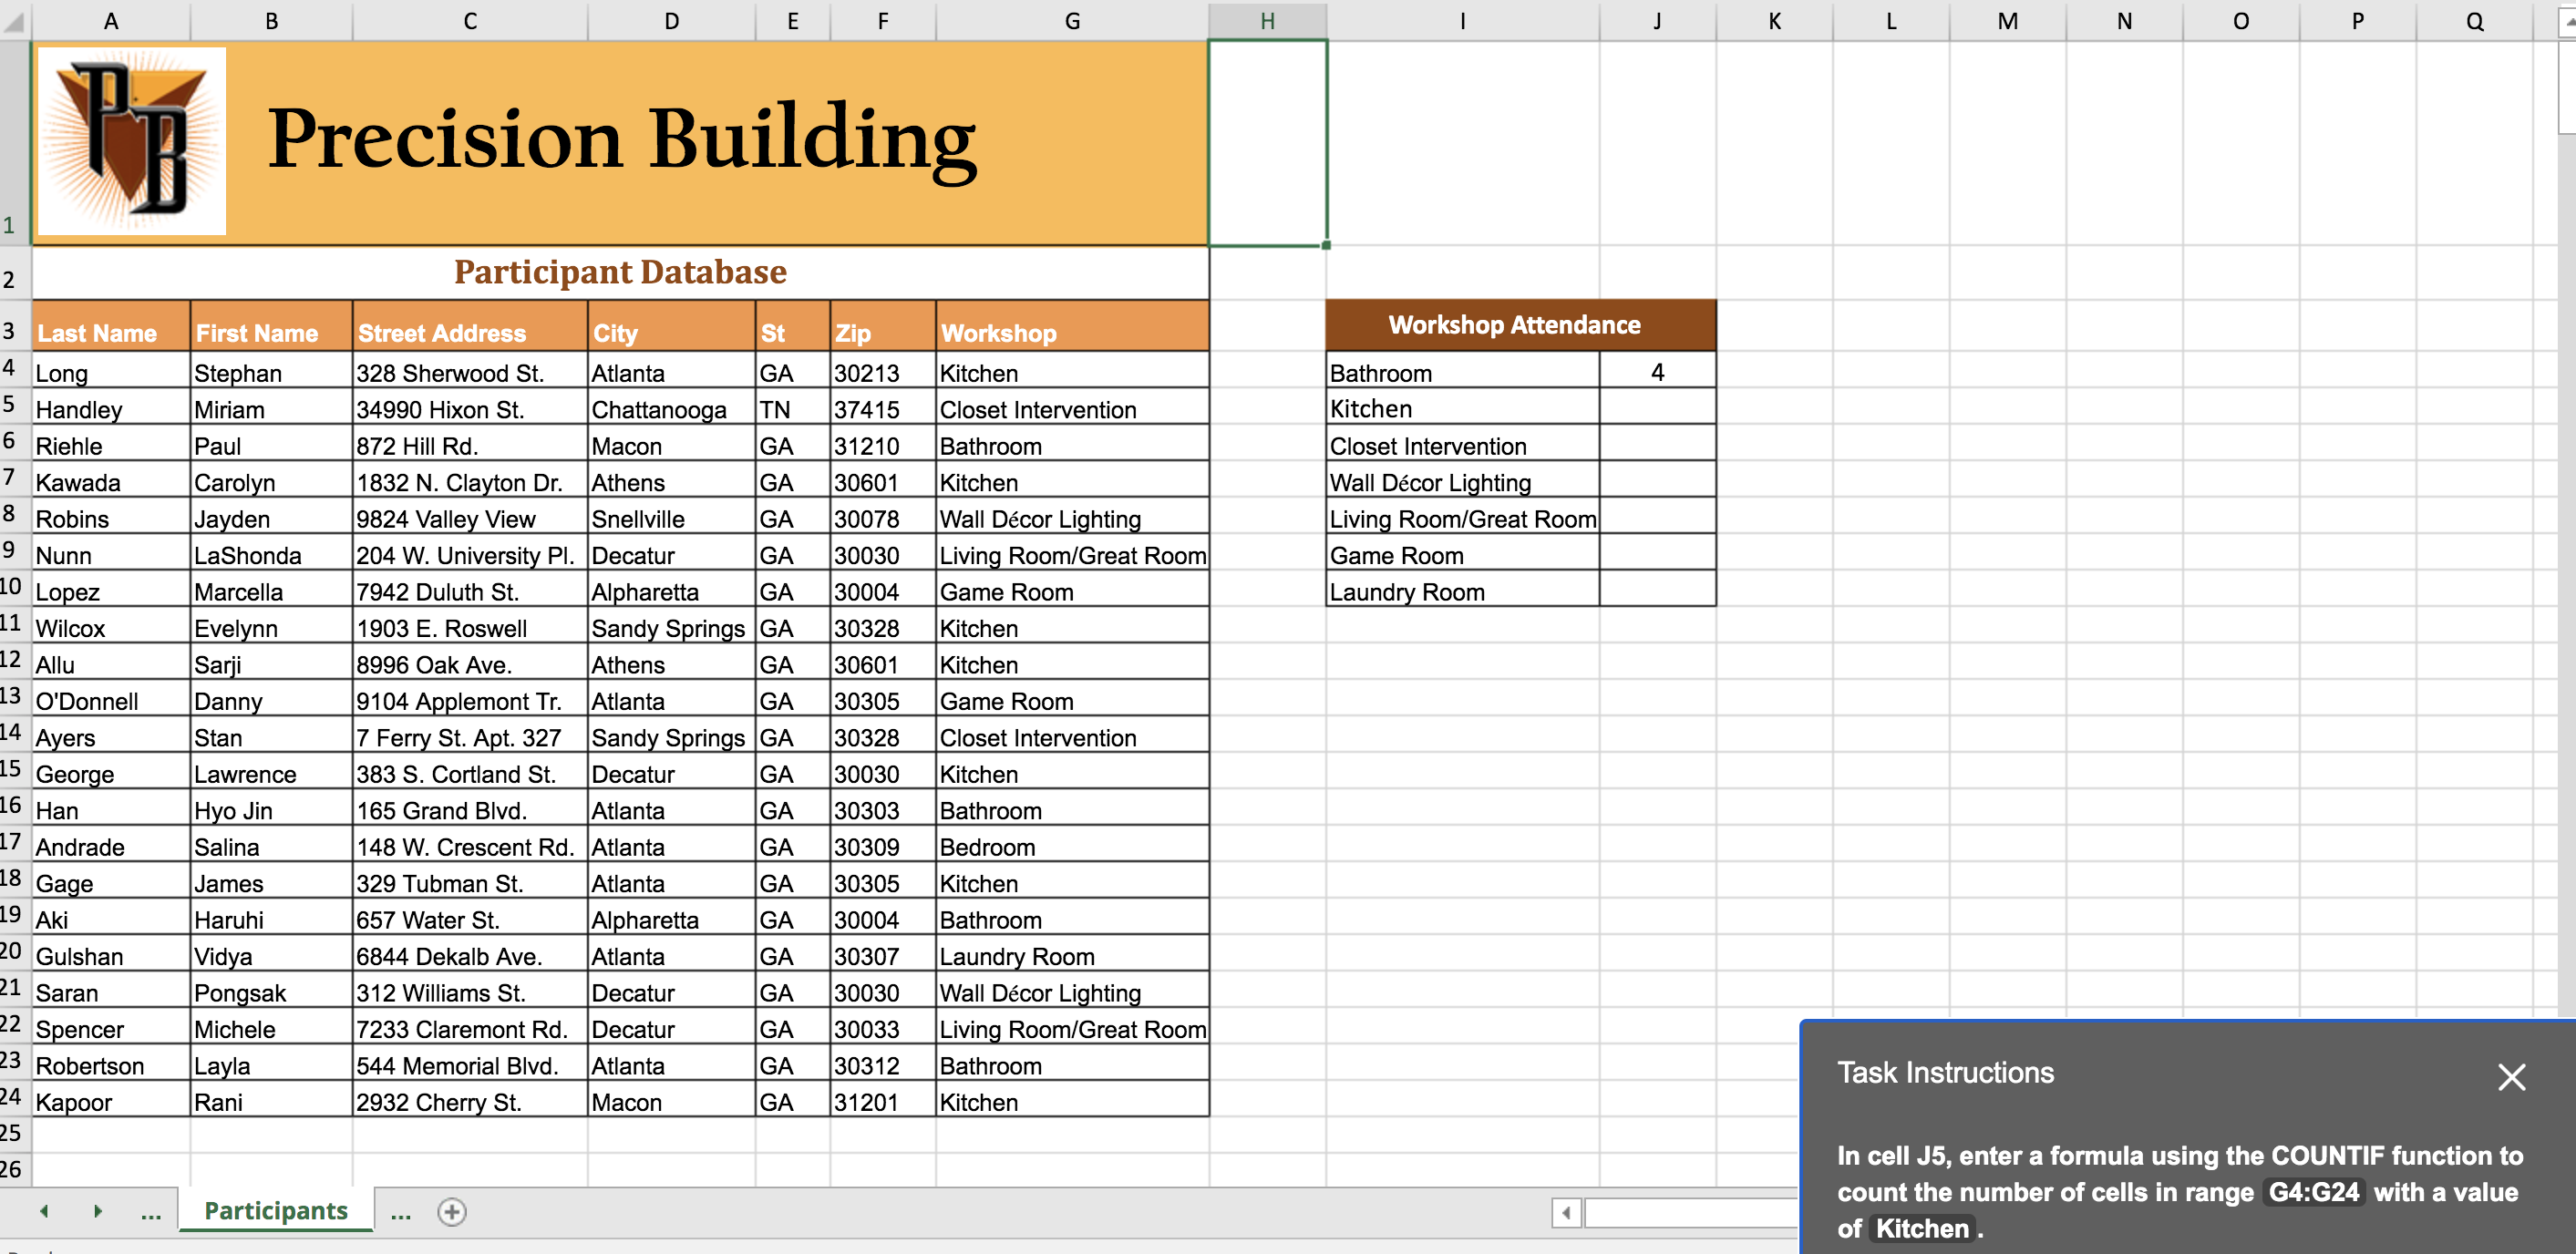Select the Bathroom count cell showing 4

click(x=1657, y=372)
